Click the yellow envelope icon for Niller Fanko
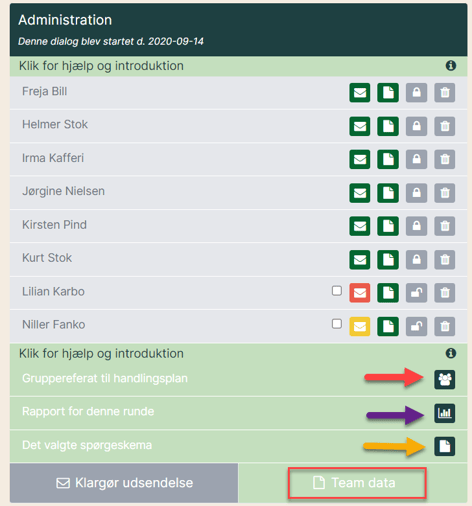The width and height of the screenshot is (472, 506). 360,326
